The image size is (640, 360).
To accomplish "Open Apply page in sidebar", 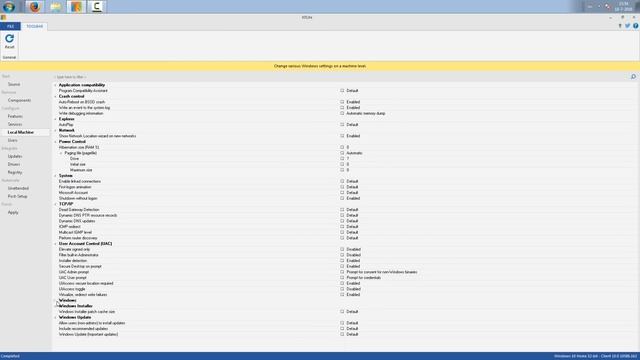I will [13, 213].
